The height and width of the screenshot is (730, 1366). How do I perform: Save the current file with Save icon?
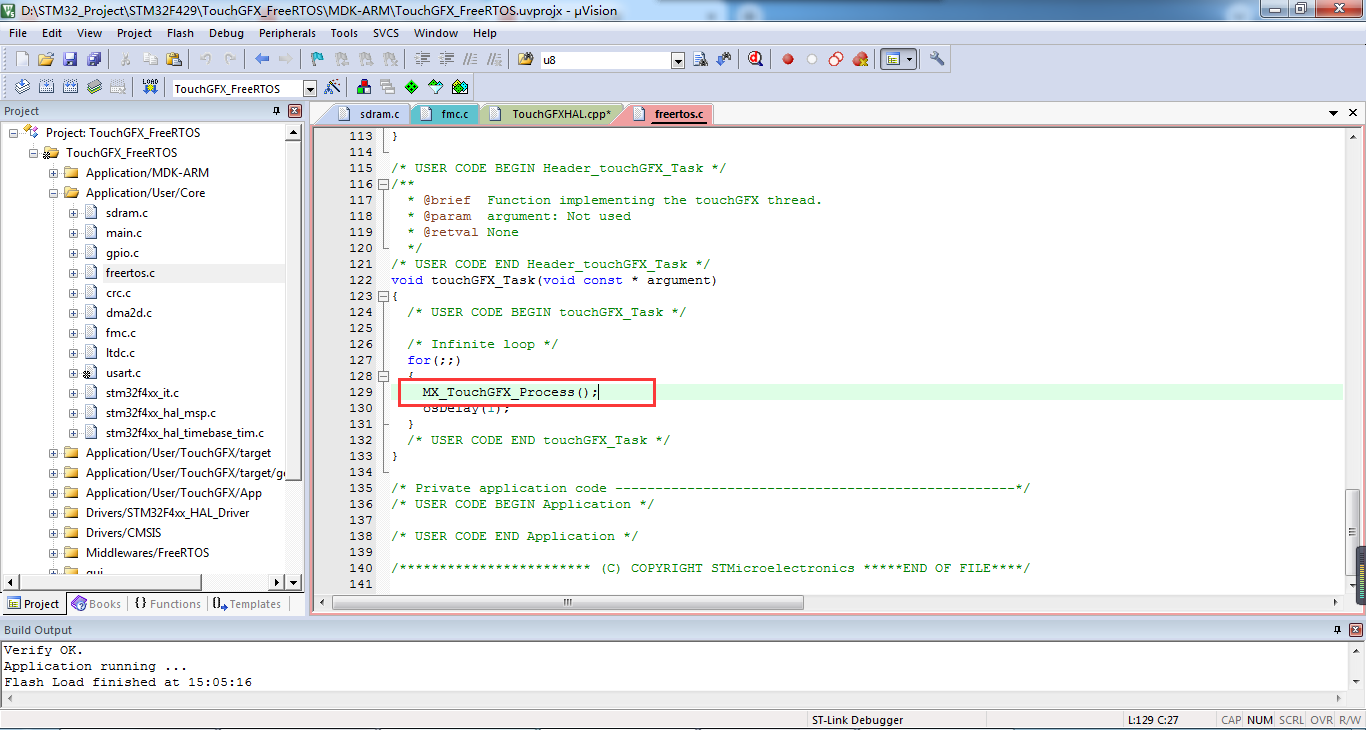(x=70, y=60)
